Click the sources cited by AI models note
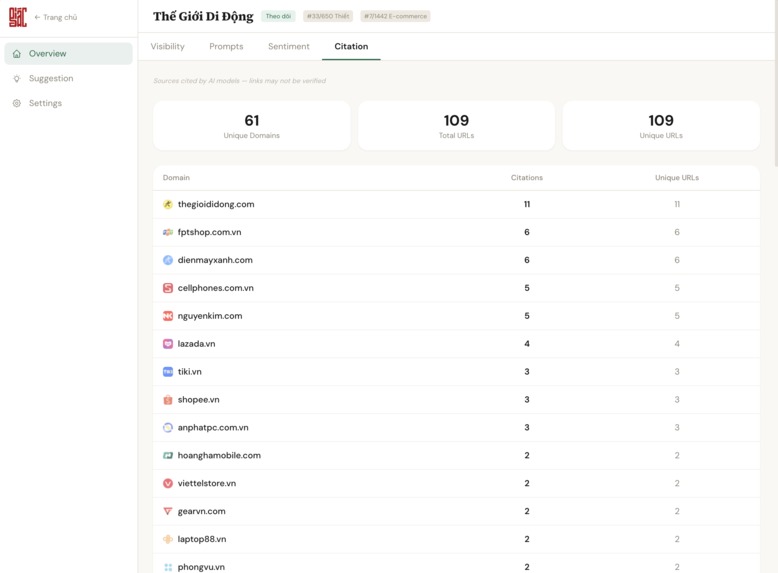Screen dimensions: 778x573 tap(240, 81)
